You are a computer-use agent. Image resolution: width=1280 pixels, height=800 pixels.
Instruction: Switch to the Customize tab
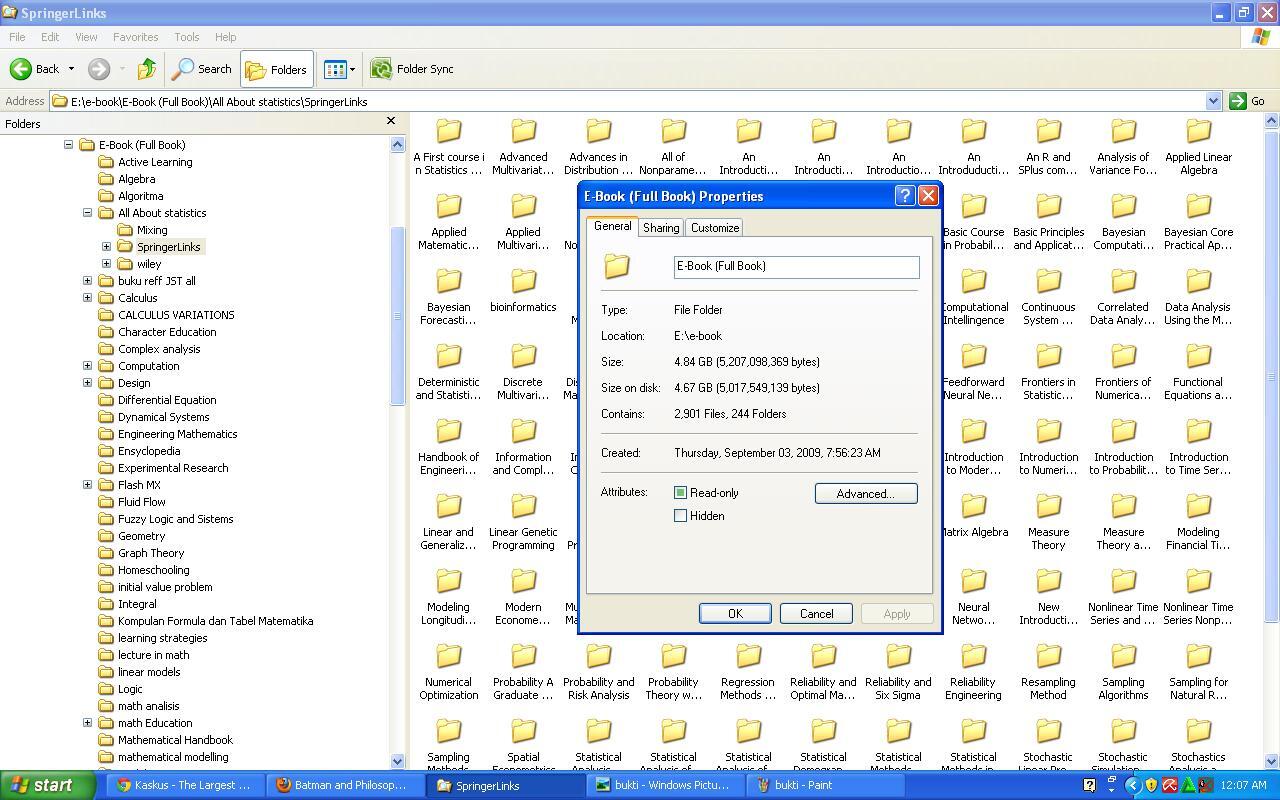(715, 228)
